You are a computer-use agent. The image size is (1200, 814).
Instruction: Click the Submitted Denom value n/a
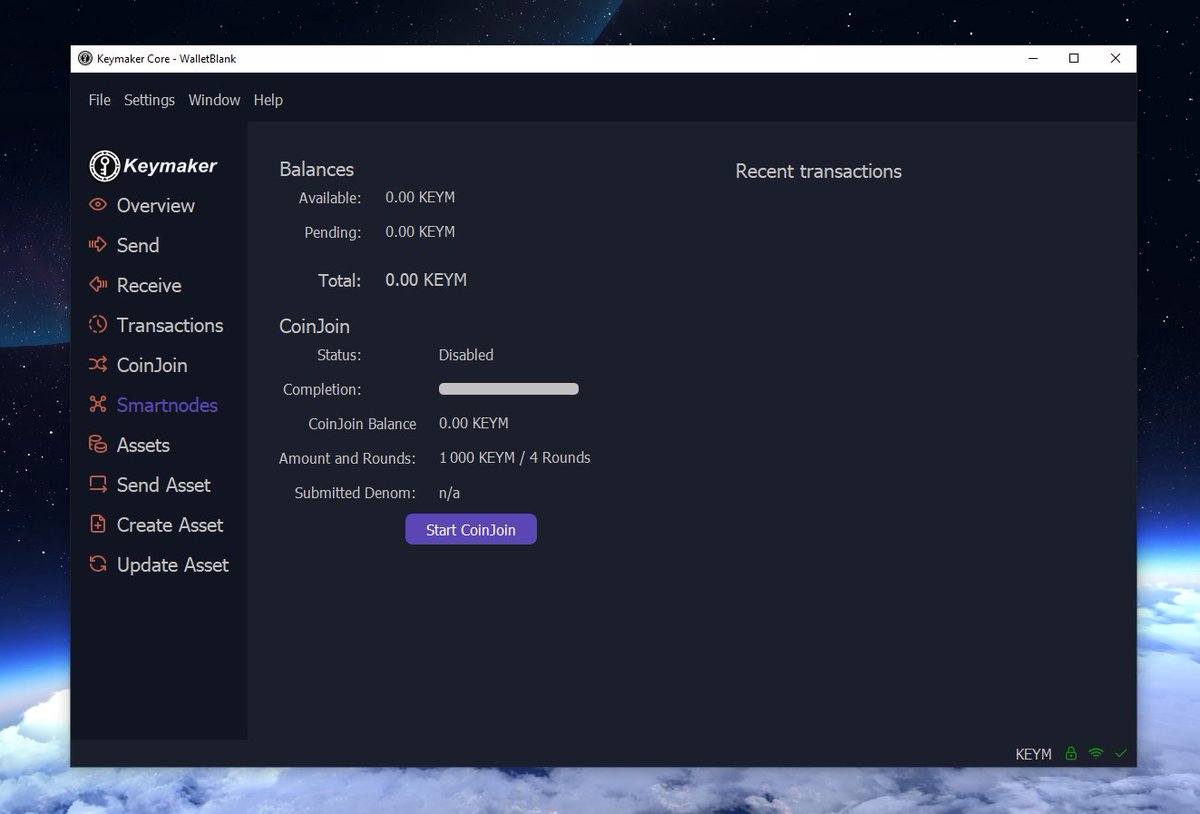449,493
